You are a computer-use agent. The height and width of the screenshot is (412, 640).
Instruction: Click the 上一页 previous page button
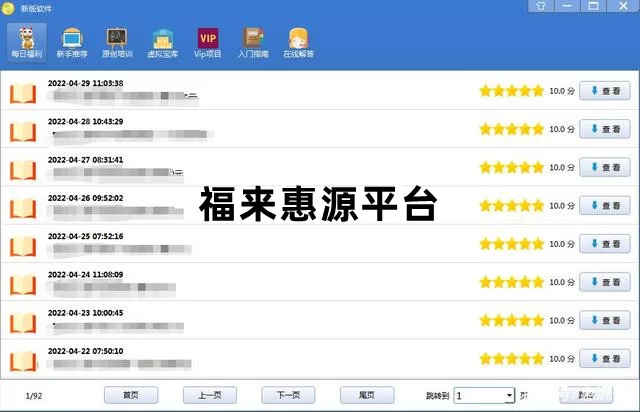tap(210, 395)
